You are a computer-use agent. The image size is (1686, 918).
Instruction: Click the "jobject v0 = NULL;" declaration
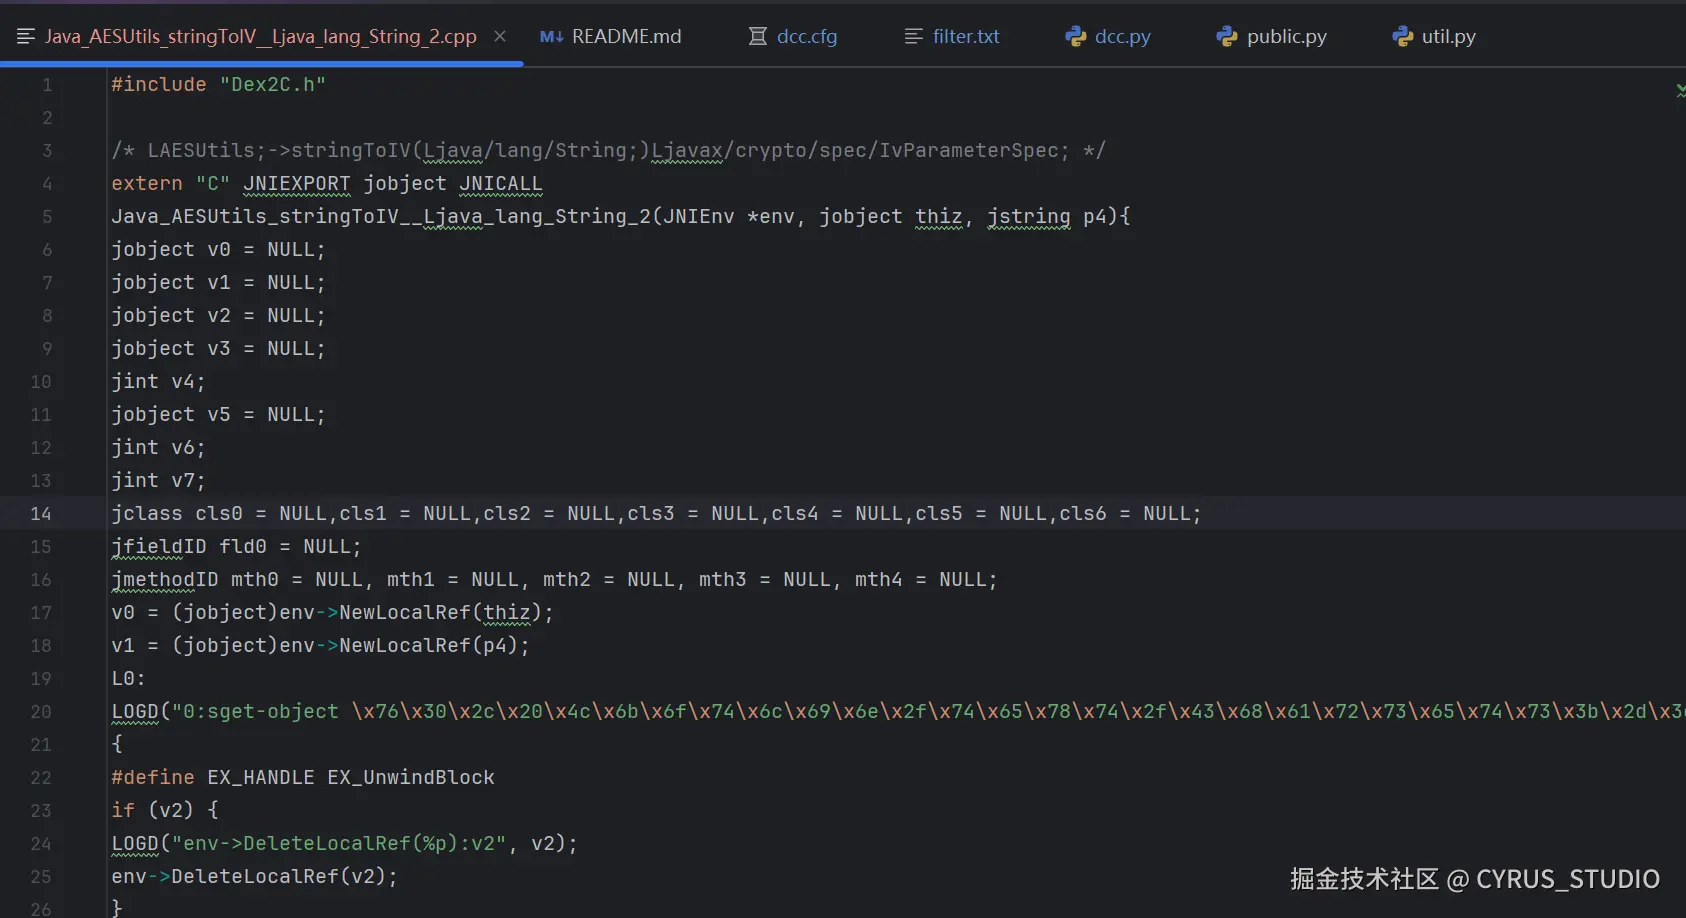pos(219,250)
